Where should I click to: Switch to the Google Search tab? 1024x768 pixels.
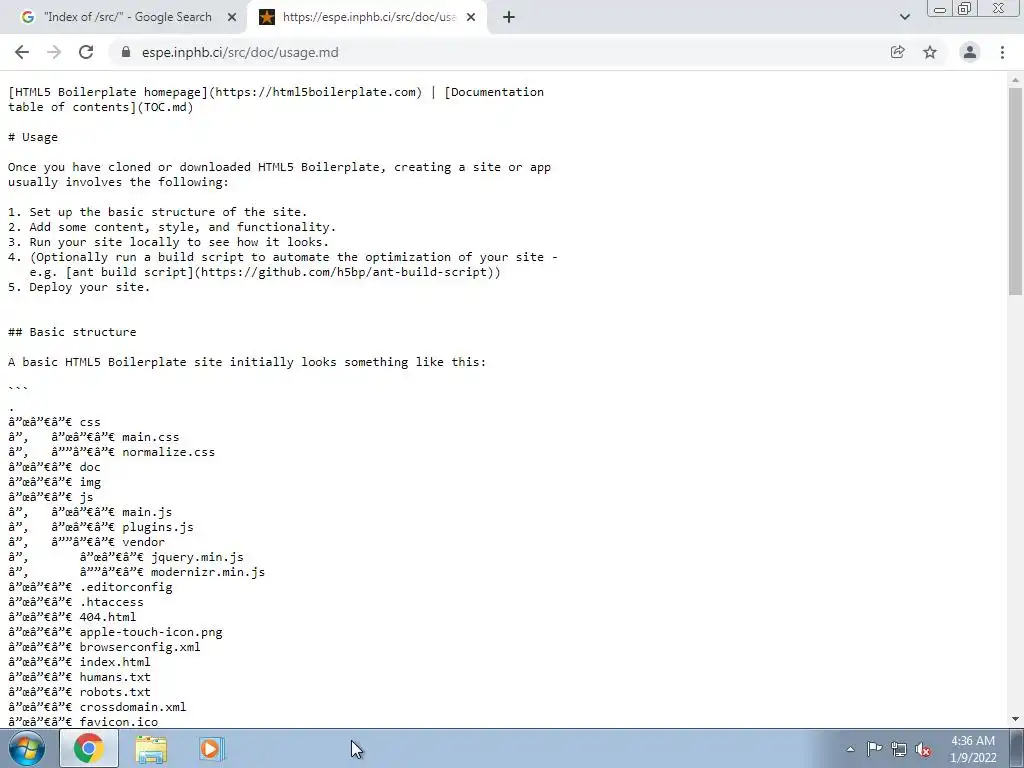point(129,17)
